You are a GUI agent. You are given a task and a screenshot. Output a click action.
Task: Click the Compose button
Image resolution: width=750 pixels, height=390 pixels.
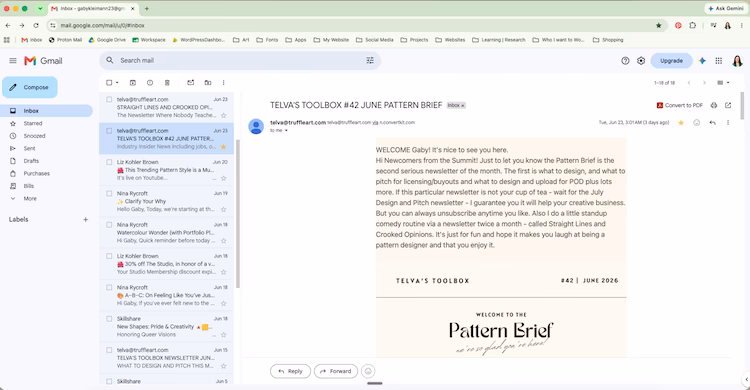coord(30,87)
